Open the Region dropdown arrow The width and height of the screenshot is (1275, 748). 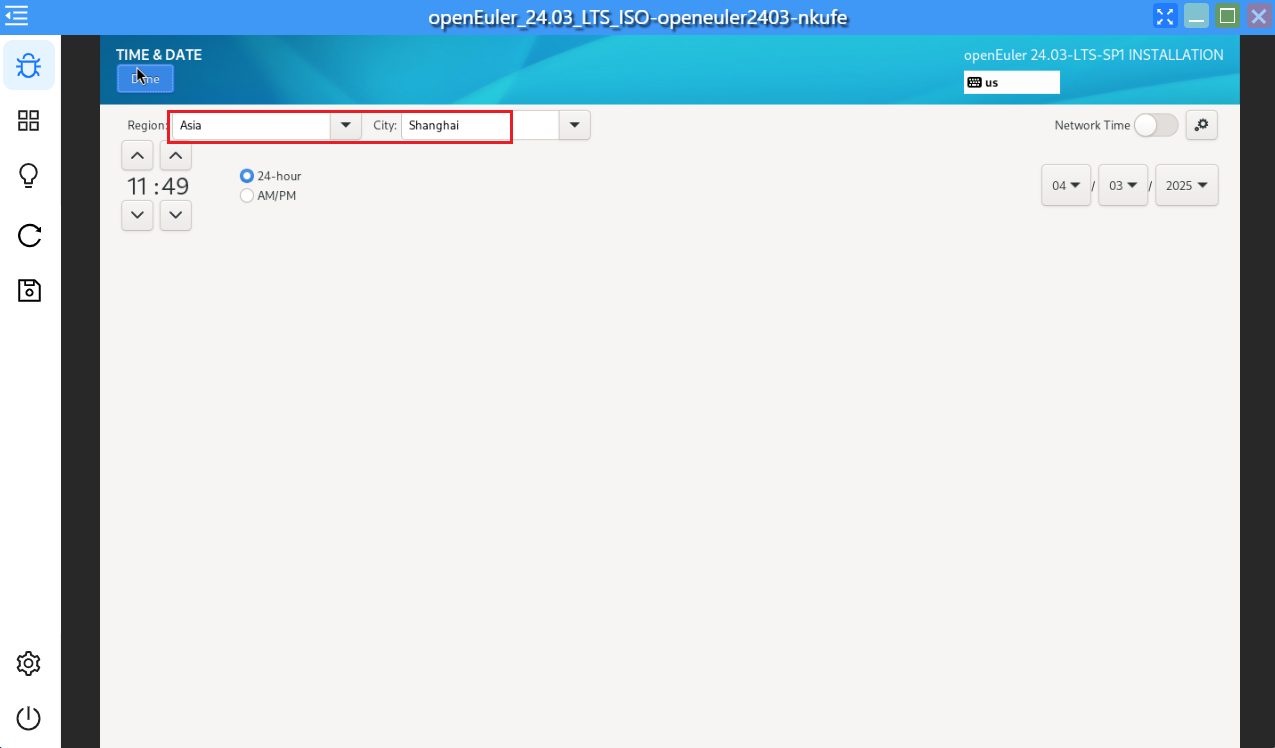tap(346, 125)
